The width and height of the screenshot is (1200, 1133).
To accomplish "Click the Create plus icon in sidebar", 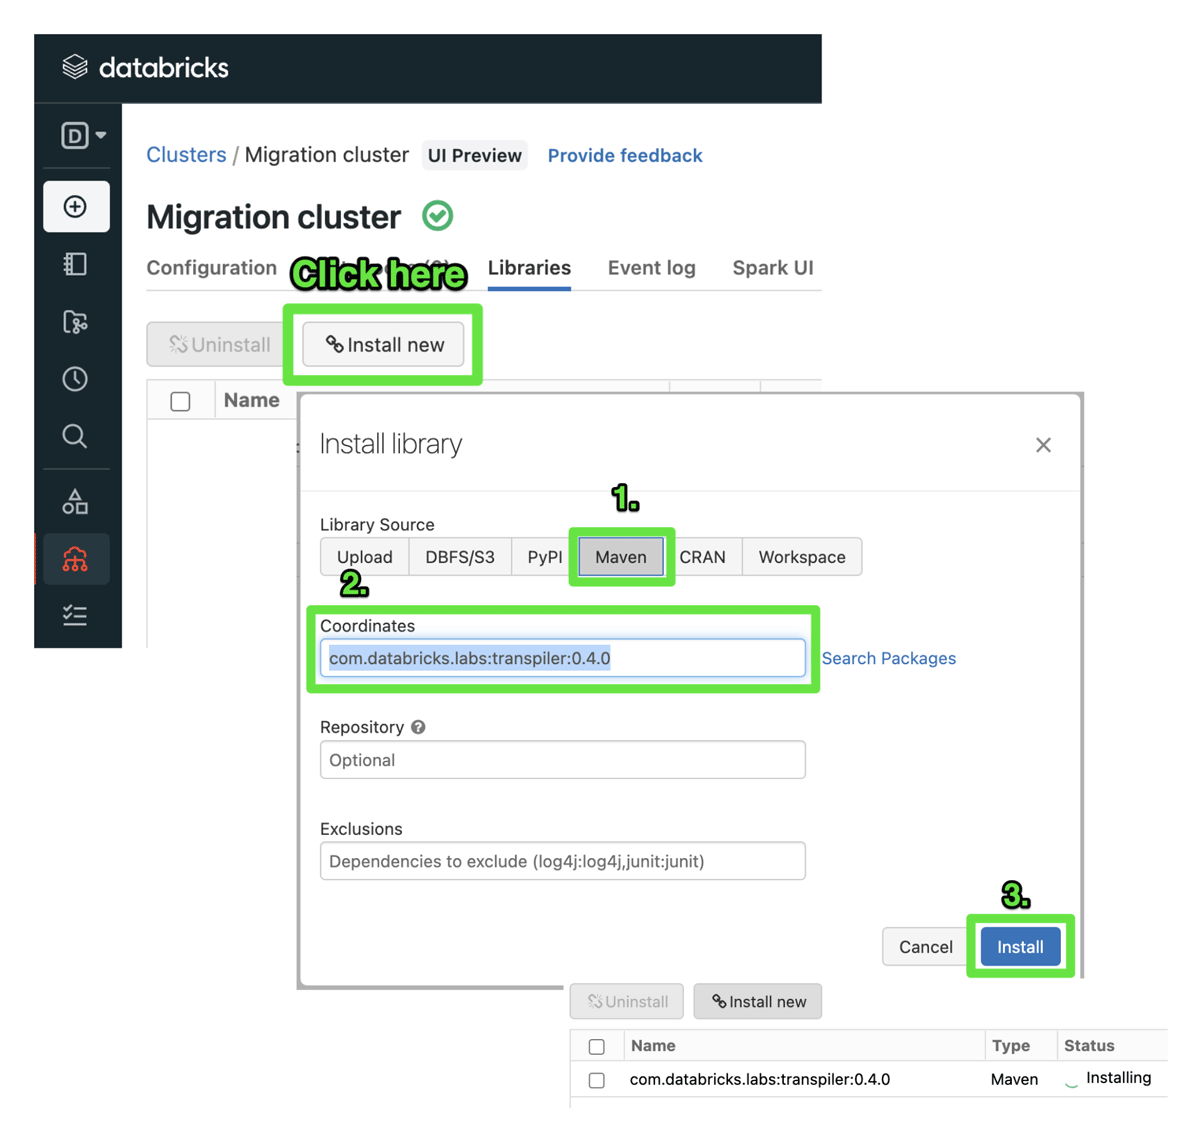I will (x=76, y=207).
